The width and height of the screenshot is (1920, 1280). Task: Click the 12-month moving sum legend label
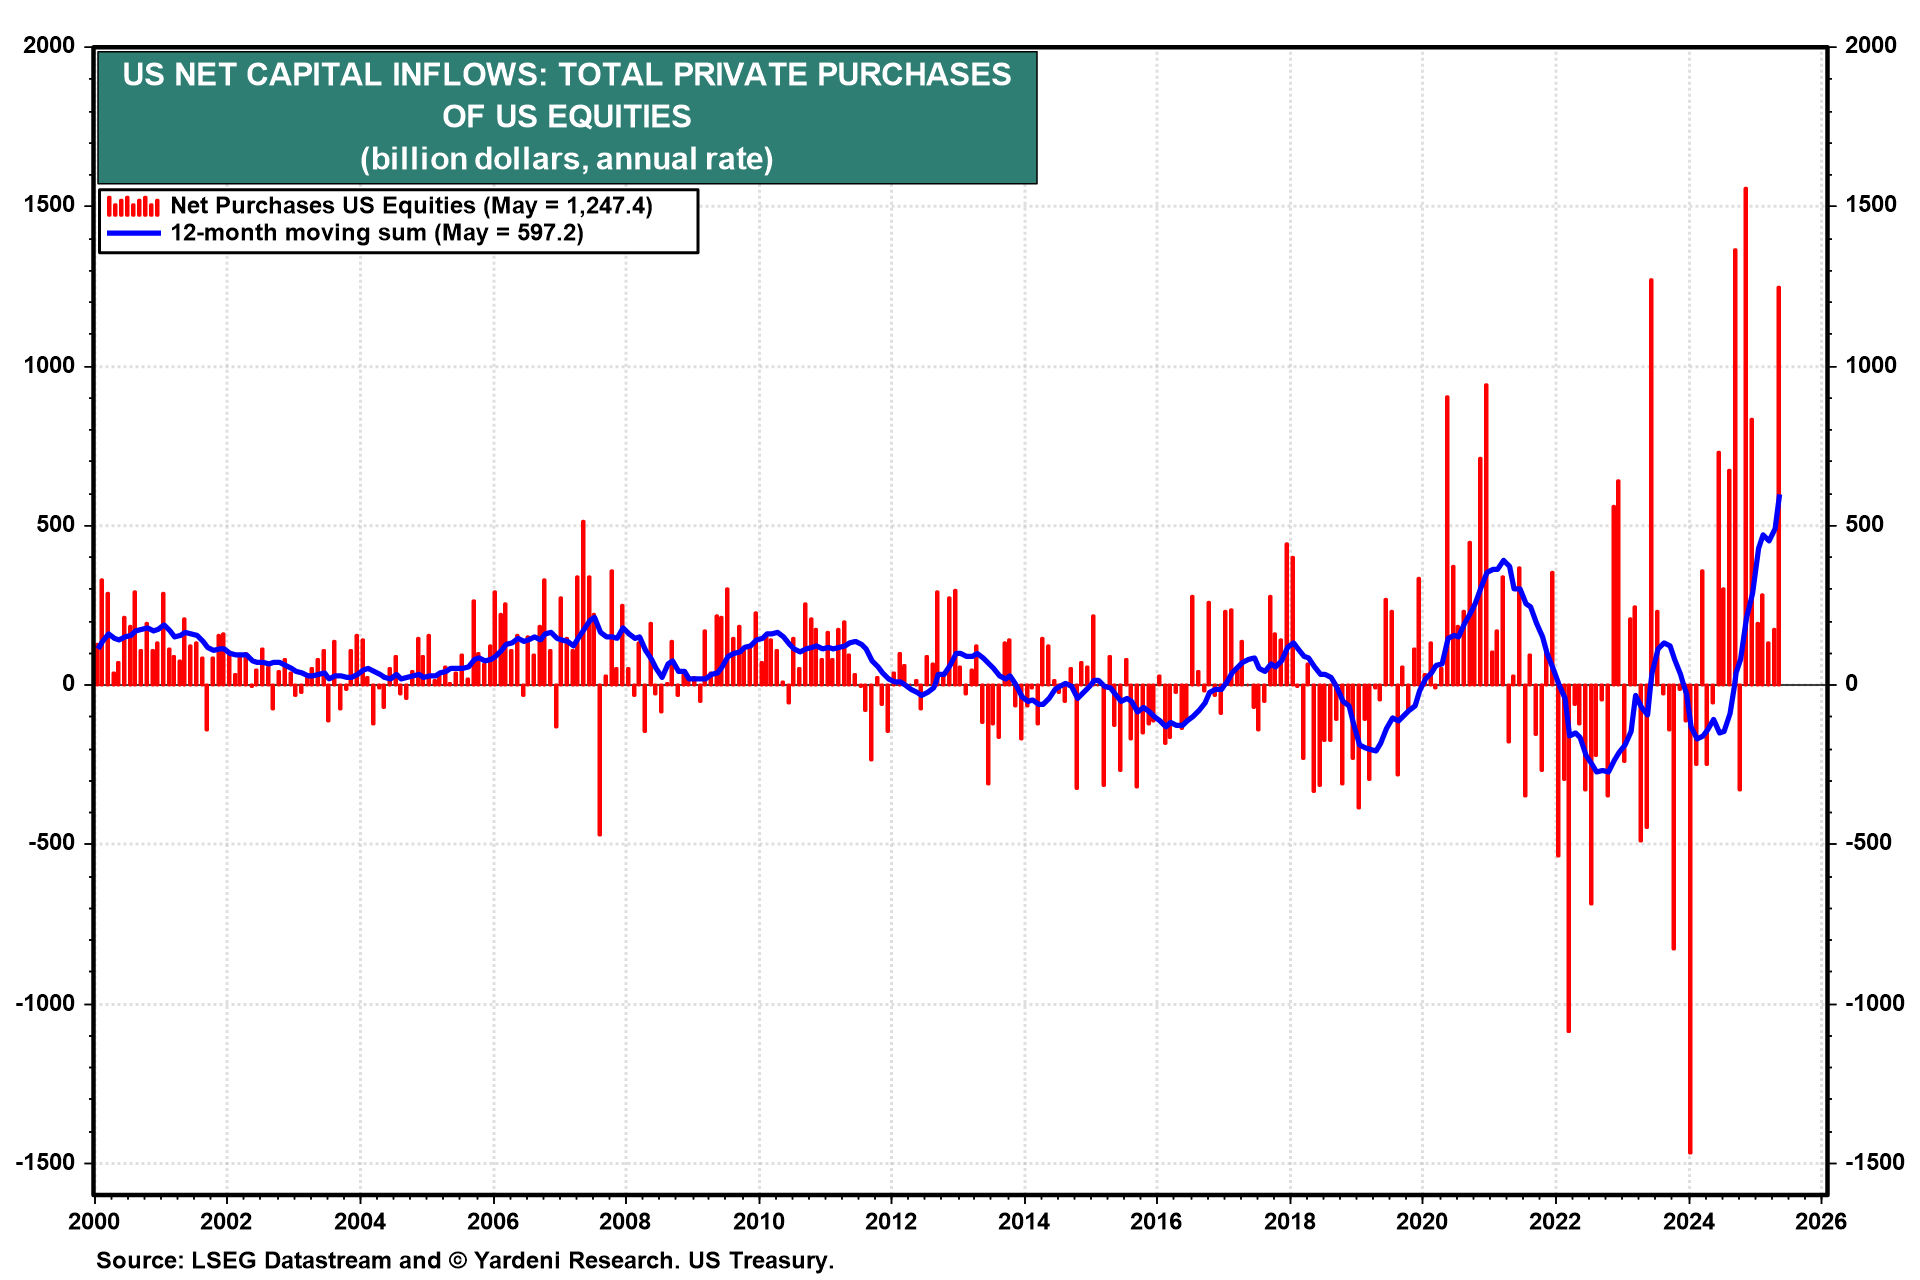[377, 233]
